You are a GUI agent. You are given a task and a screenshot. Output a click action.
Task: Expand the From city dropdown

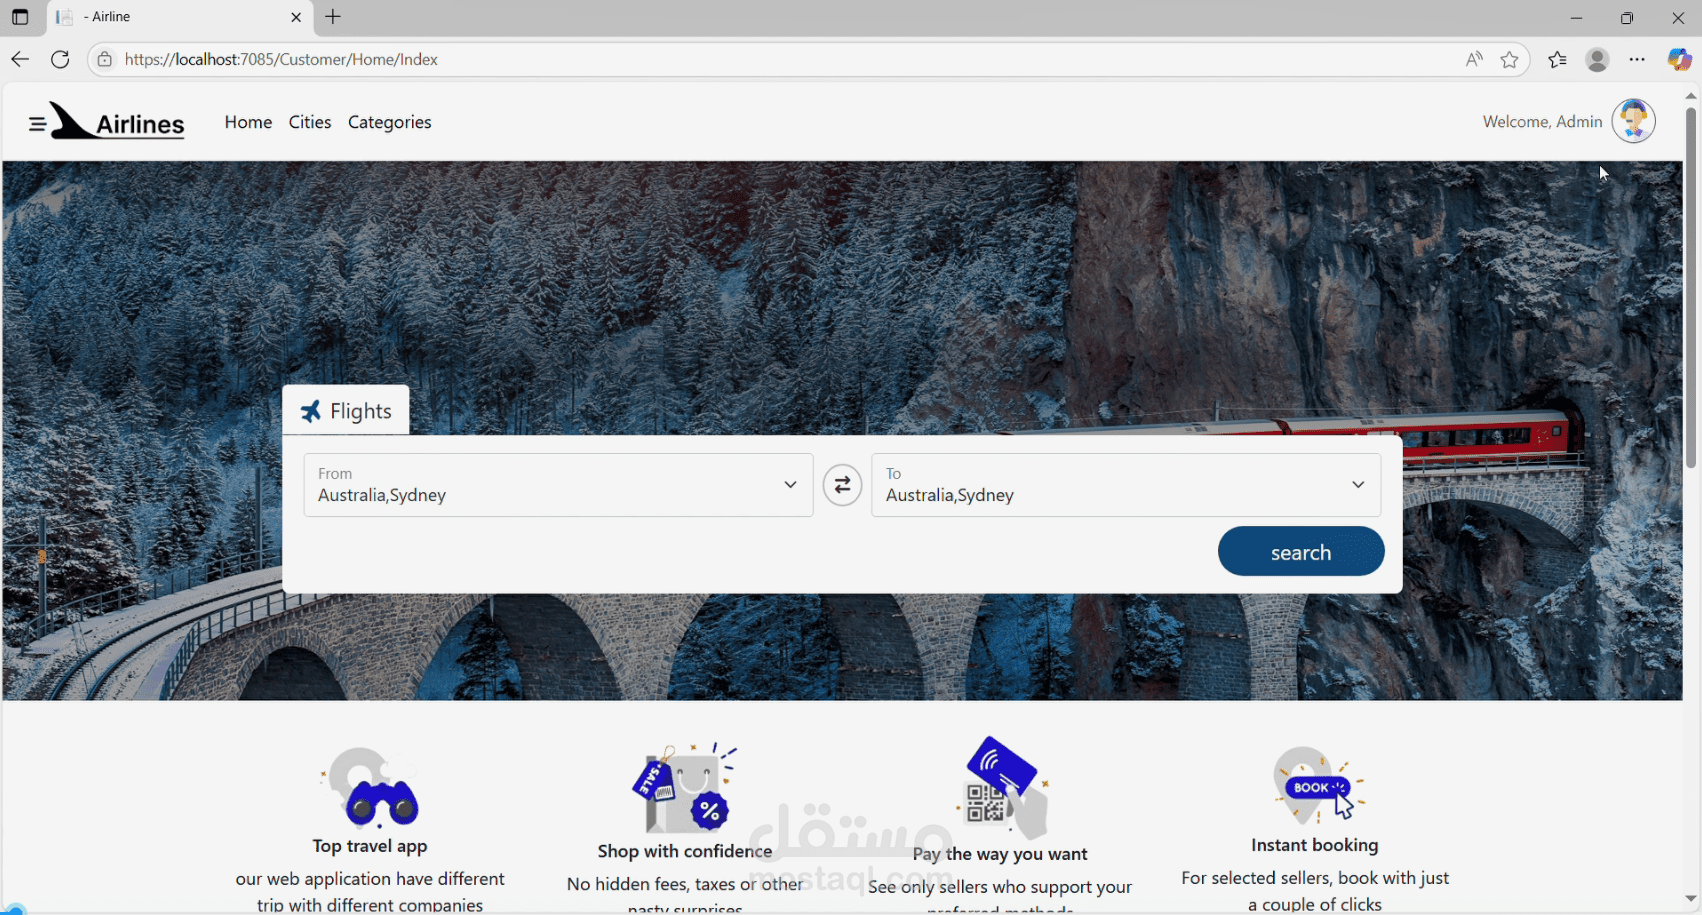tap(790, 485)
